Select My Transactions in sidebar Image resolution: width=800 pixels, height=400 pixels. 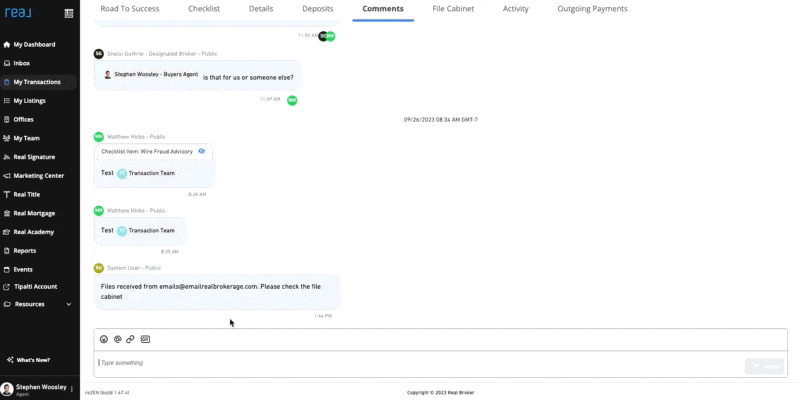point(38,82)
